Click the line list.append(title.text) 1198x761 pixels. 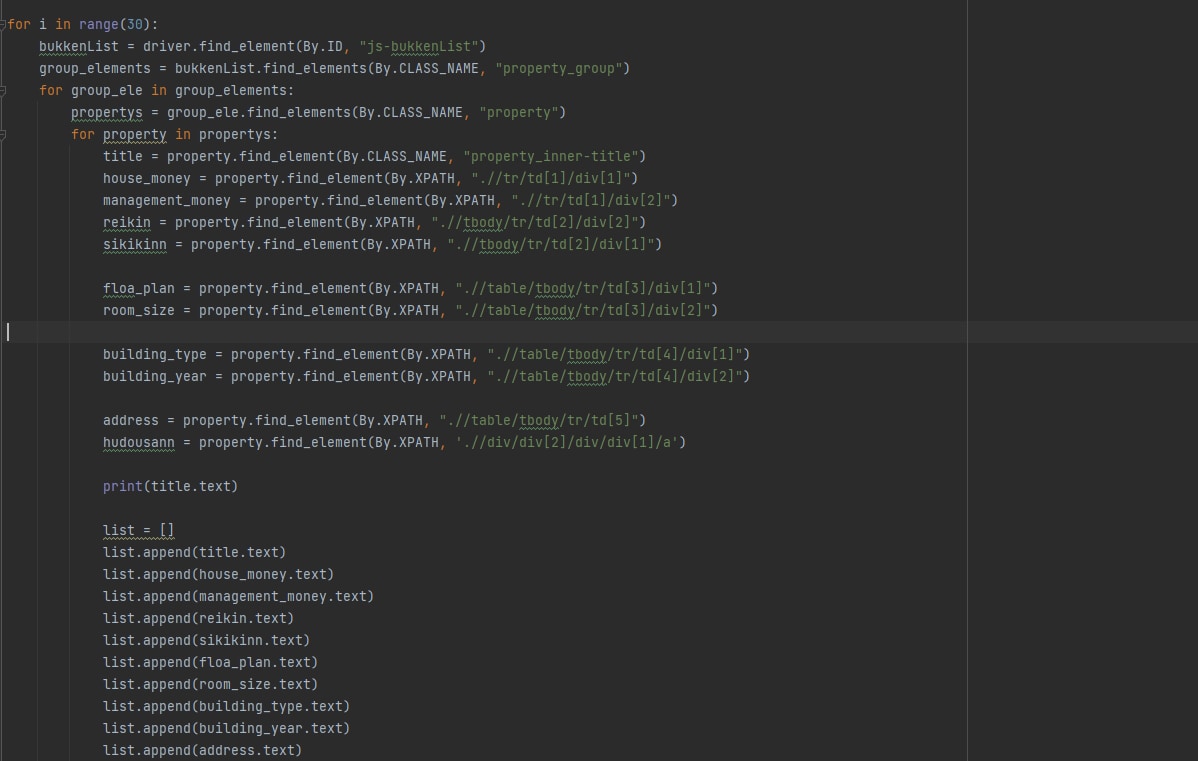194,552
